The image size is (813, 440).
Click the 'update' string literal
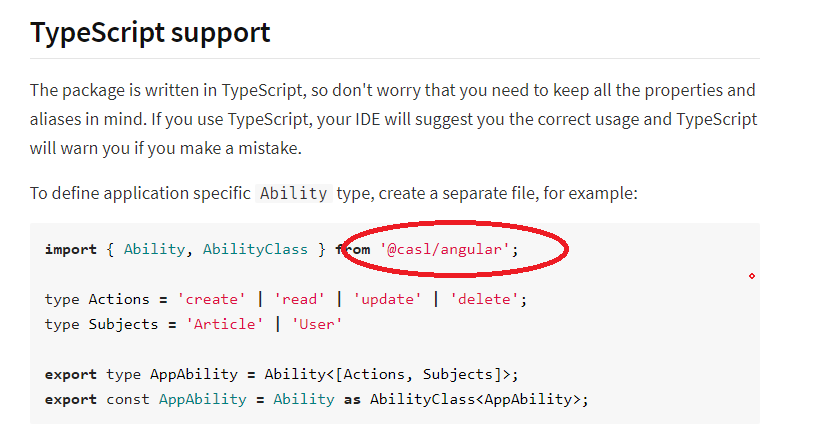387,299
